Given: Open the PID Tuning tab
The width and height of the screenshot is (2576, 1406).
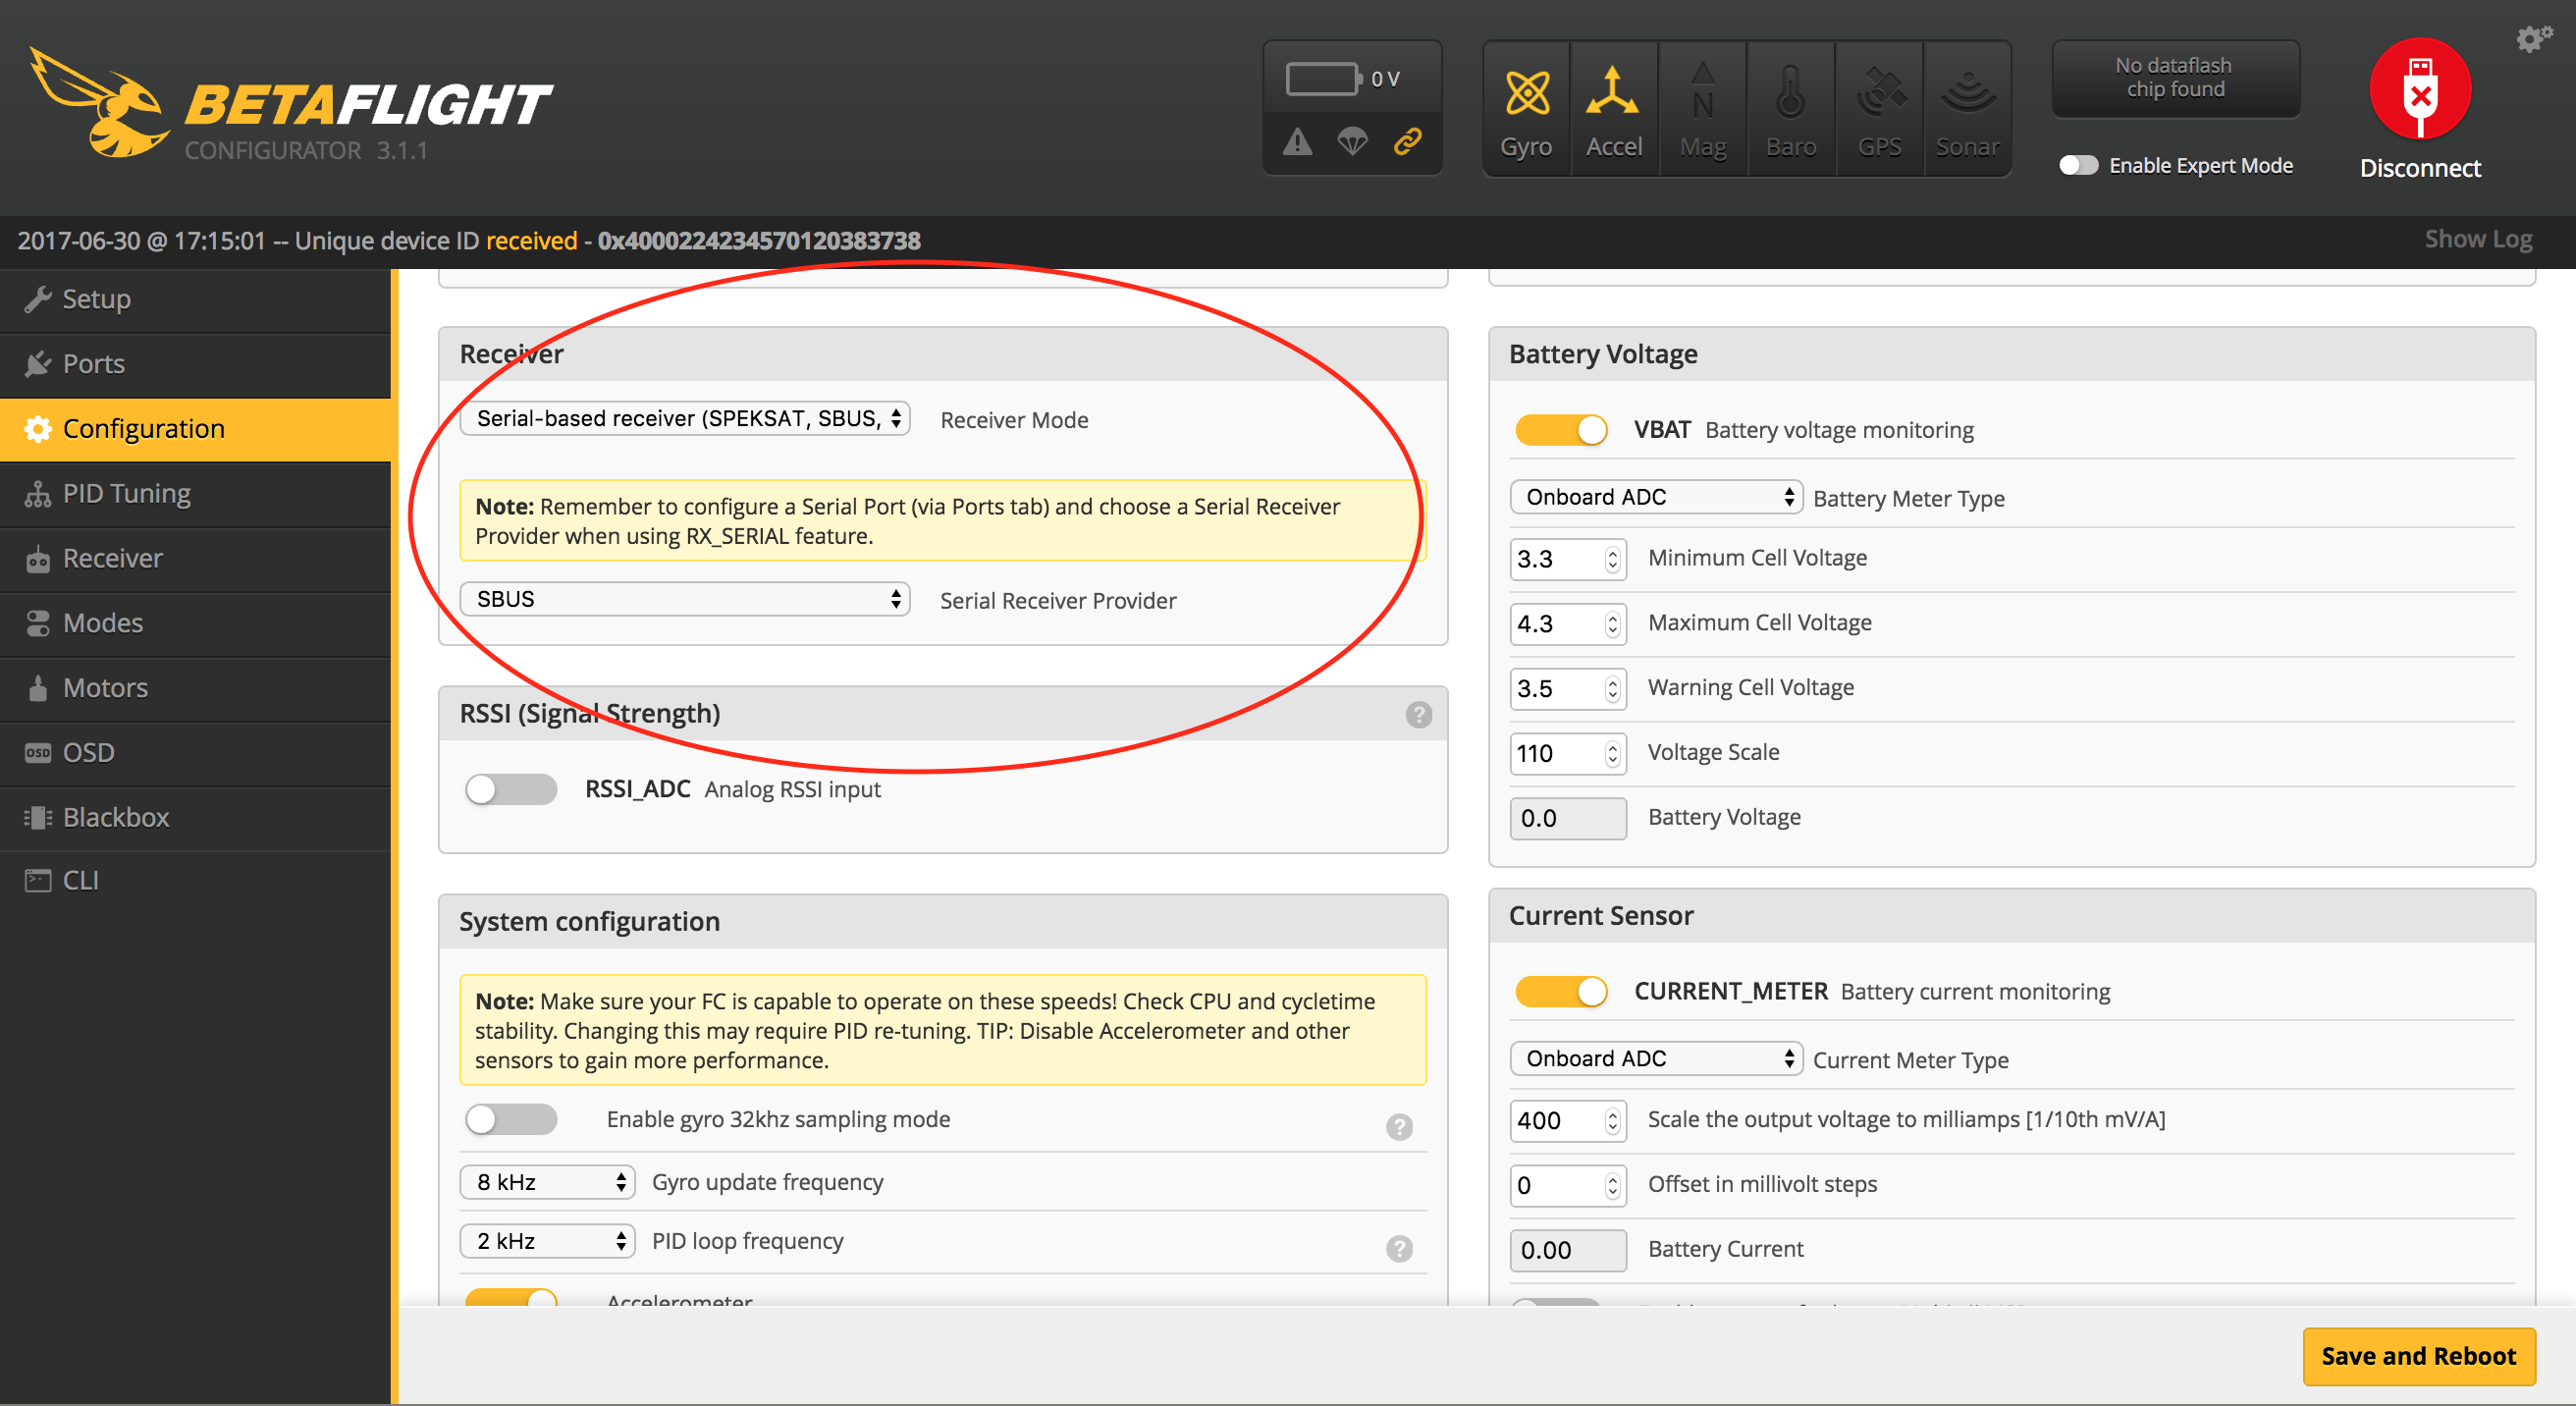Looking at the screenshot, I should click(196, 494).
